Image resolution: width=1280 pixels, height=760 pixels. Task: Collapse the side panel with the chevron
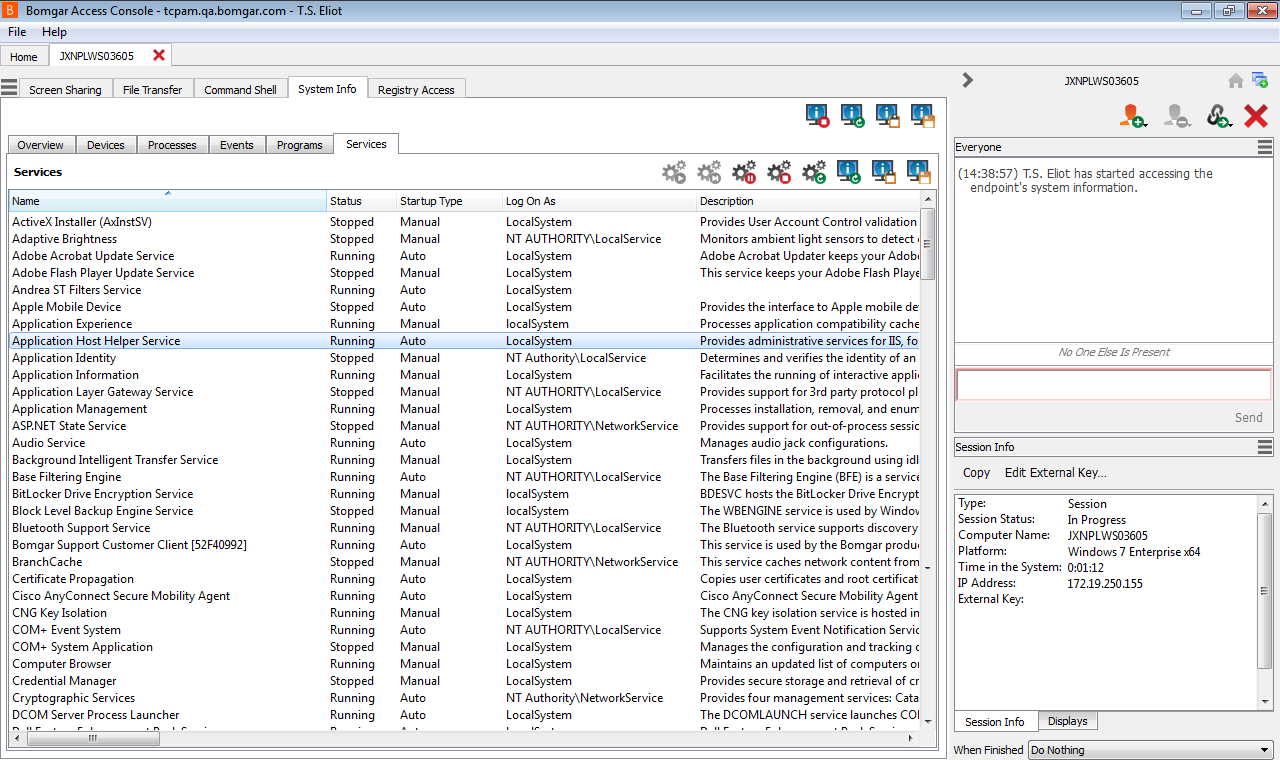pyautogui.click(x=967, y=80)
